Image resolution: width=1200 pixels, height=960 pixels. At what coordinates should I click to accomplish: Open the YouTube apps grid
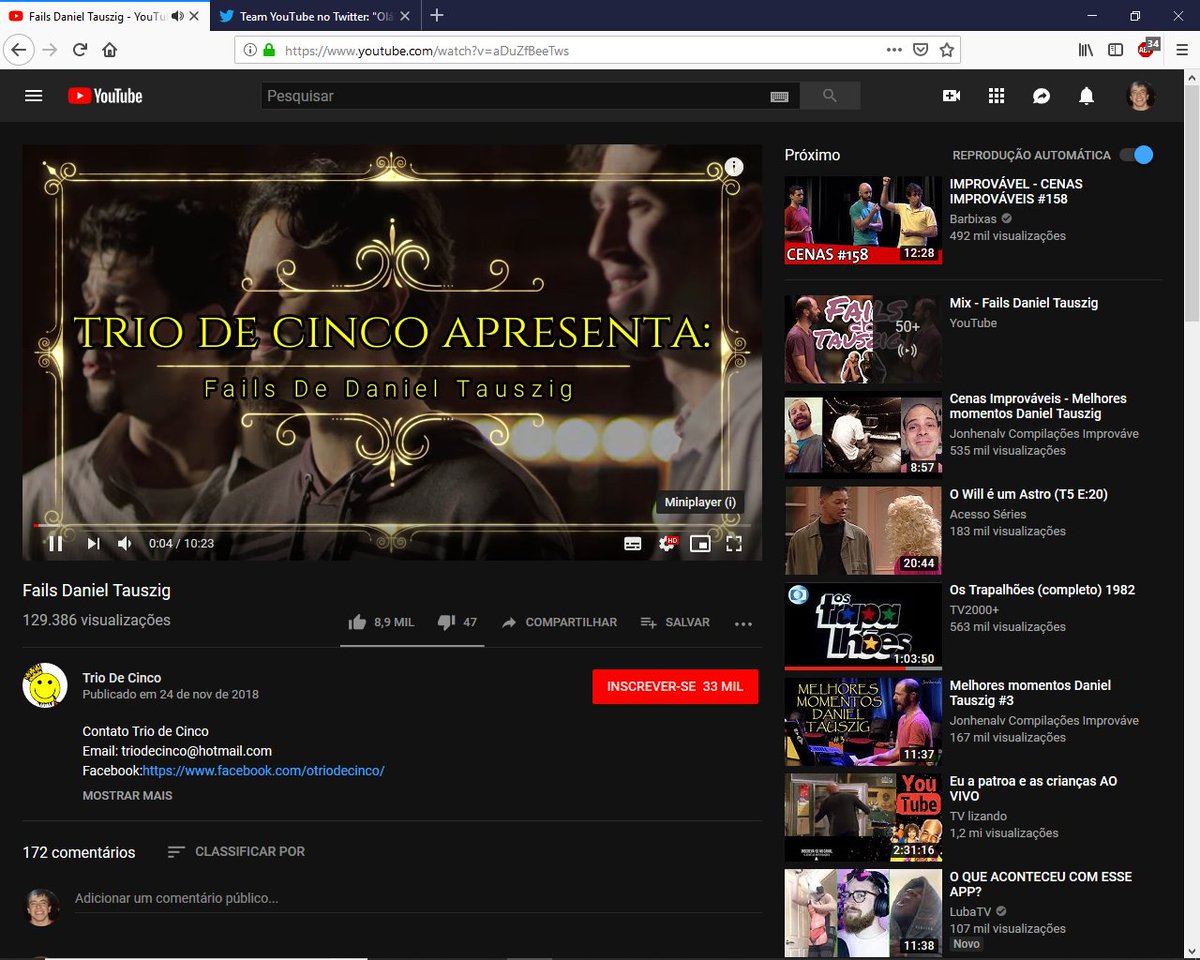[x=996, y=96]
